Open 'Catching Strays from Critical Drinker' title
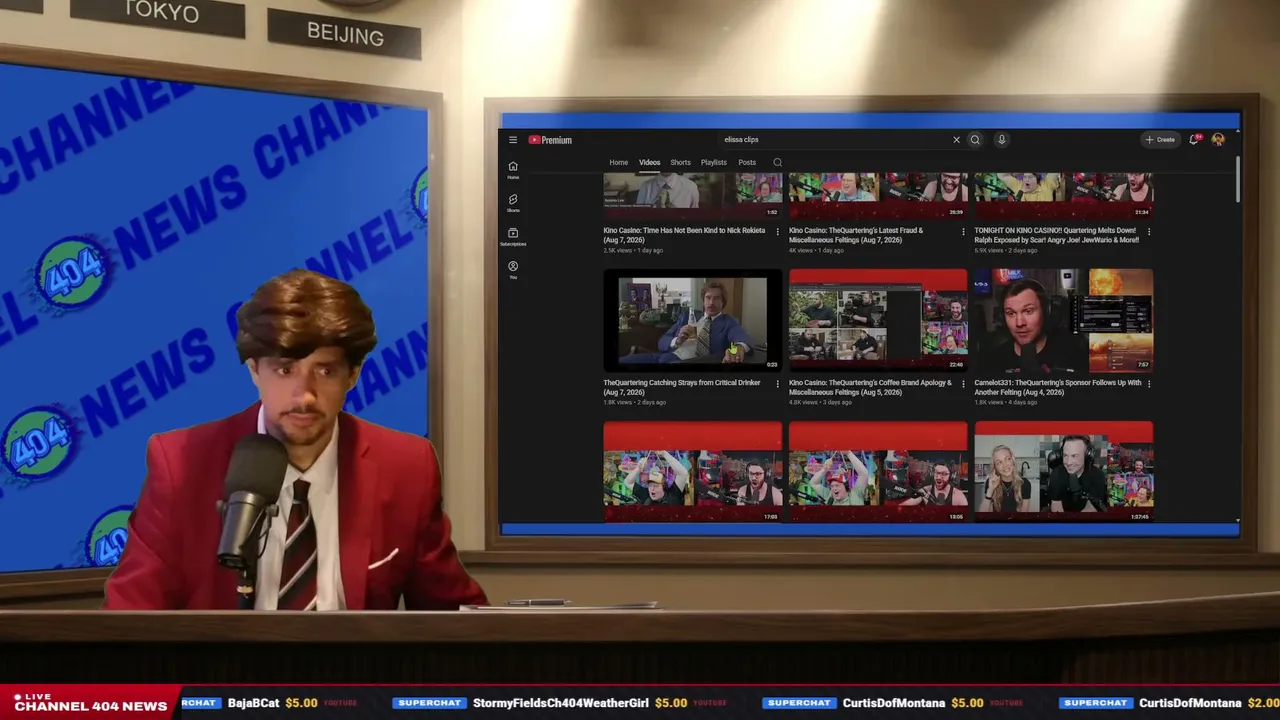Image resolution: width=1280 pixels, height=720 pixels. coord(682,387)
